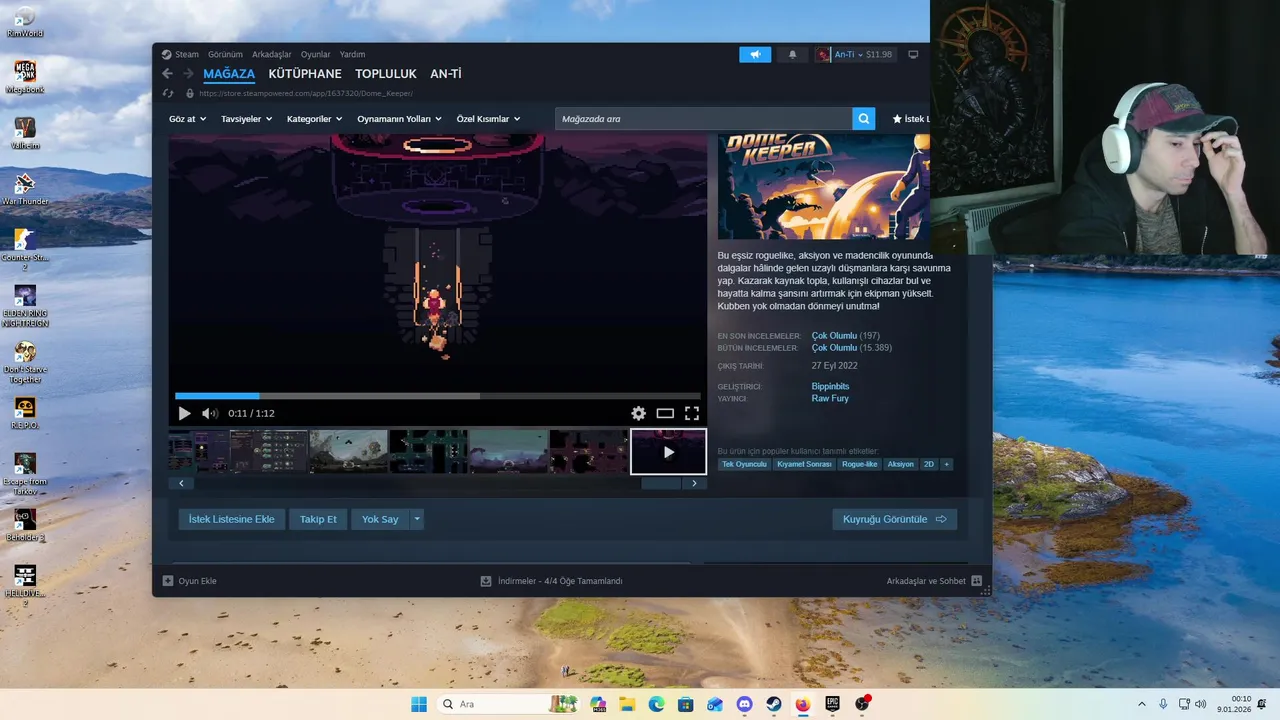Reload the Steam store page
1280x720 pixels.
click(x=168, y=93)
